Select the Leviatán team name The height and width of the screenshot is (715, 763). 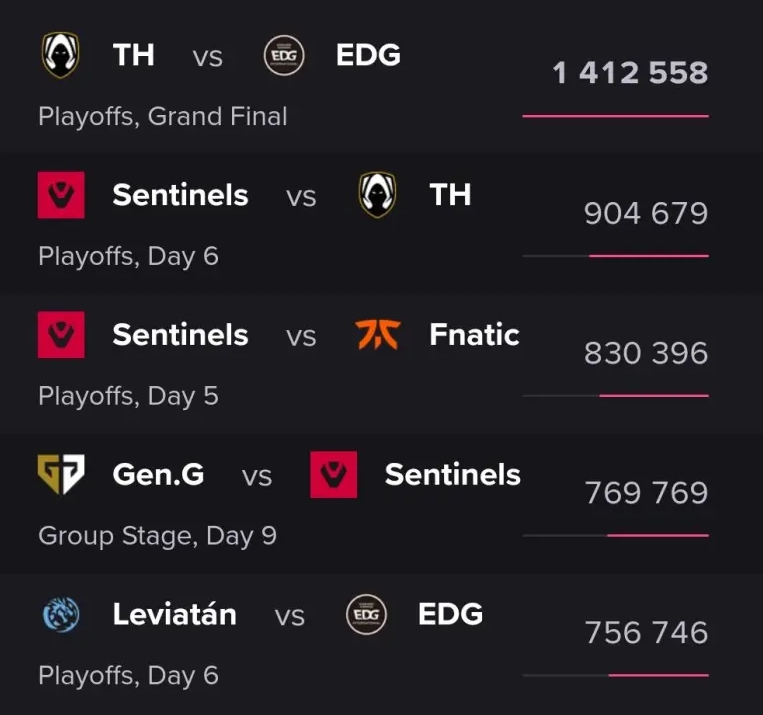[x=175, y=614]
